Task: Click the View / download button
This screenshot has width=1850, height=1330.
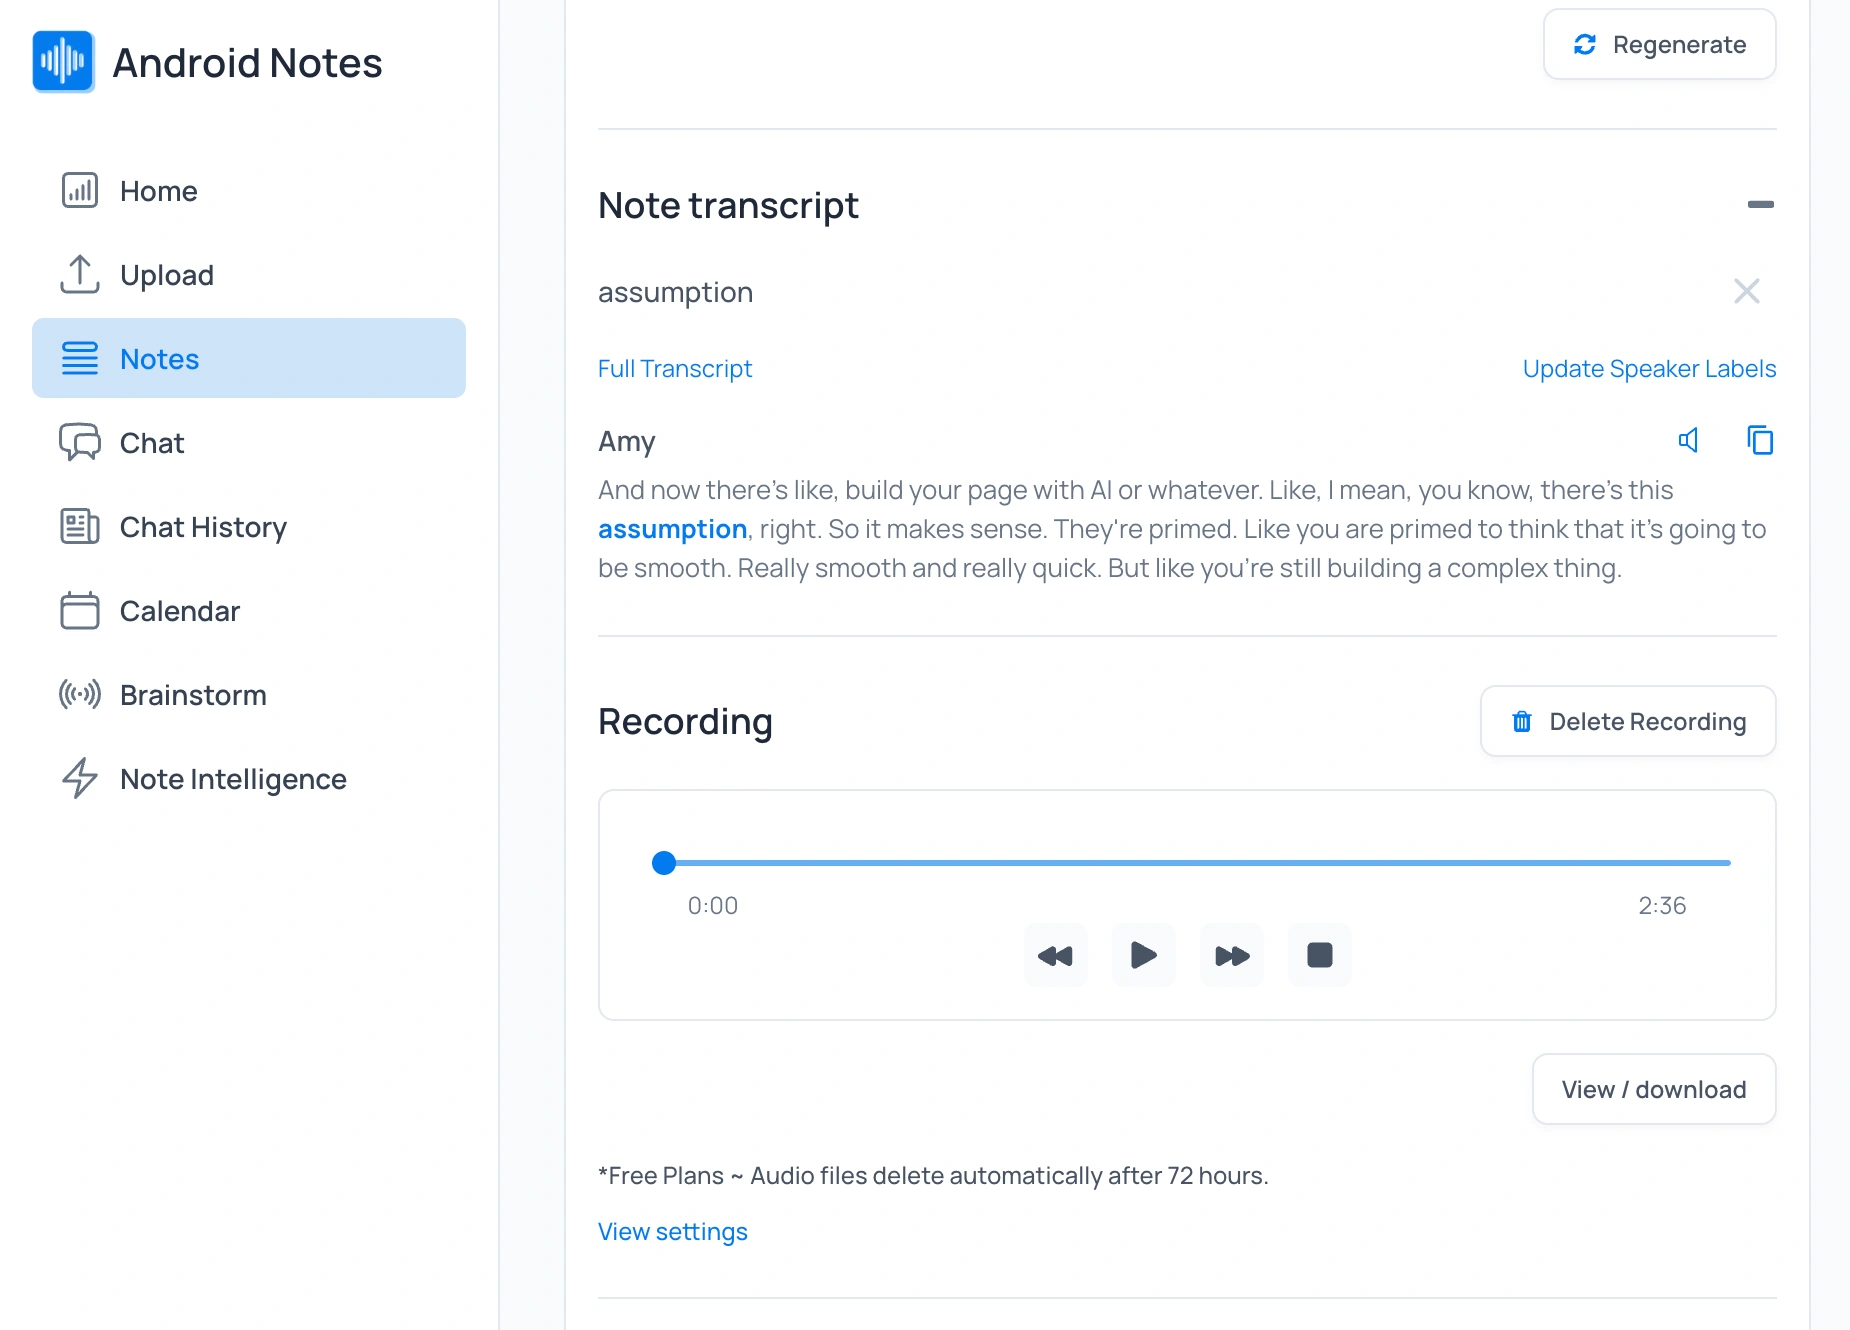Action: [1654, 1089]
